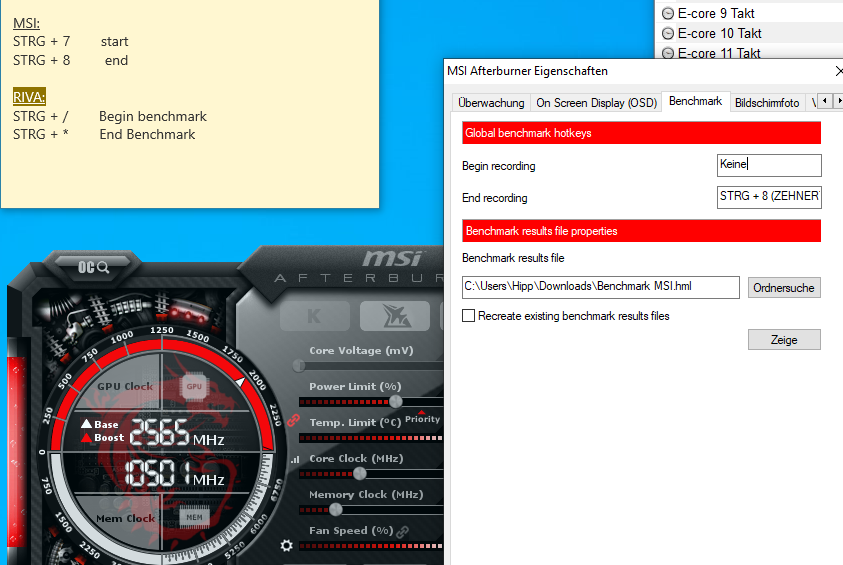Click 'Begin benchmark' text in the note
This screenshot has height=565, width=843.
coord(153,117)
